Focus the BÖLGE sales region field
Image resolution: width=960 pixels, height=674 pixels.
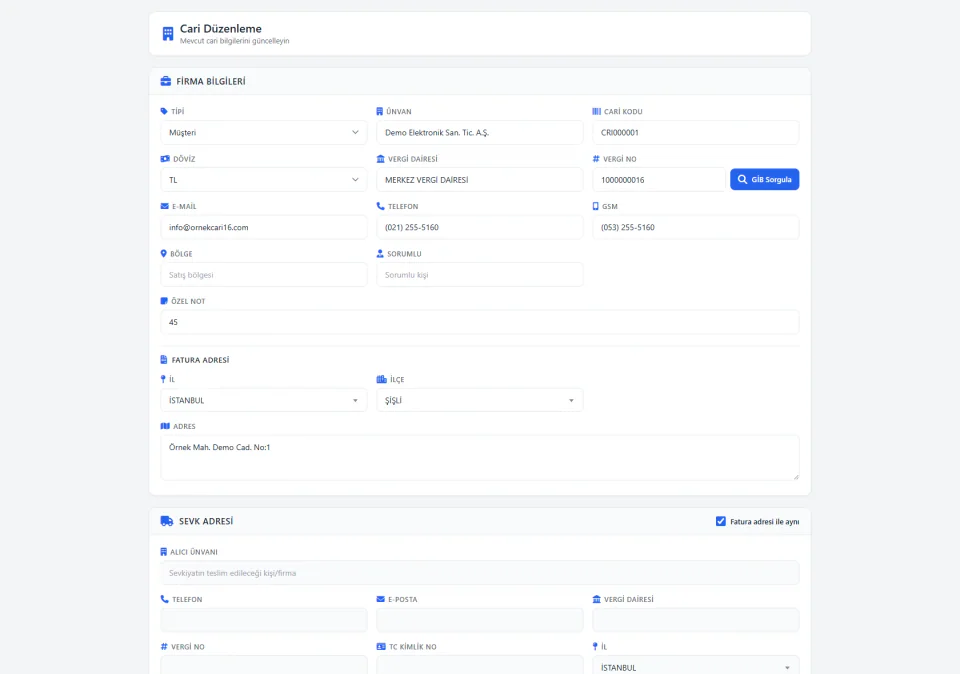coord(264,275)
